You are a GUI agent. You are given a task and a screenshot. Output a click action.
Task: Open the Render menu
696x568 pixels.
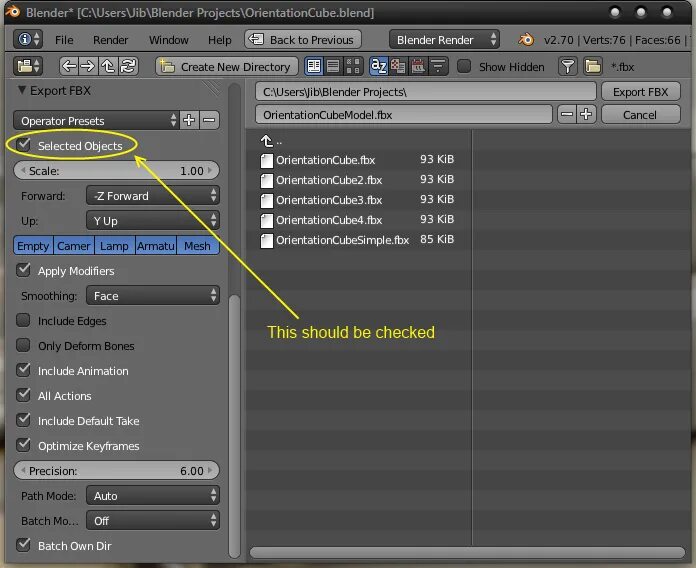pyautogui.click(x=111, y=40)
